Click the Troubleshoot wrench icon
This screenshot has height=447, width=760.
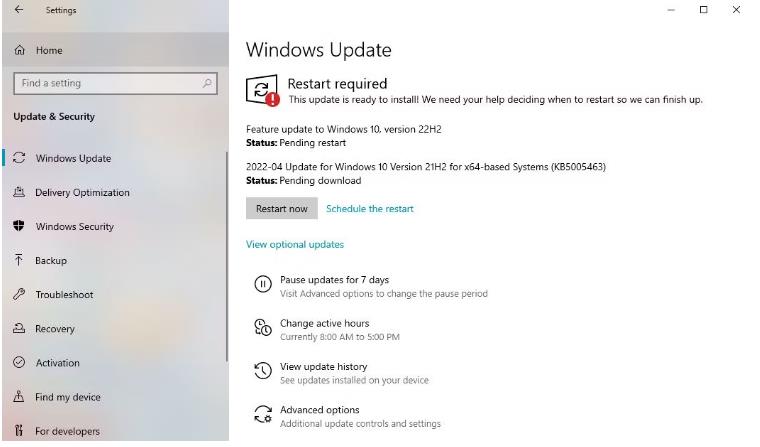[x=19, y=294]
